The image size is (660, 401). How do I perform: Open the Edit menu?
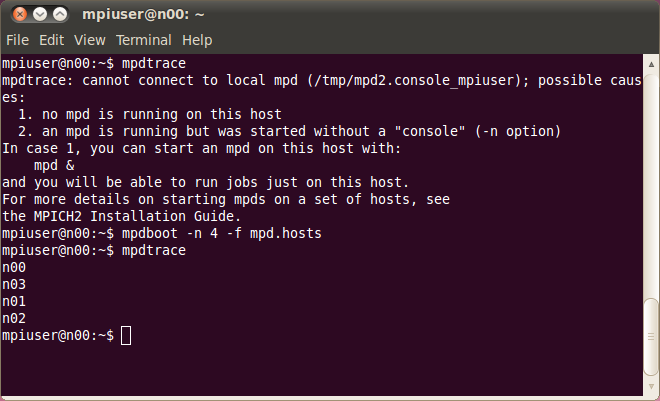point(51,40)
